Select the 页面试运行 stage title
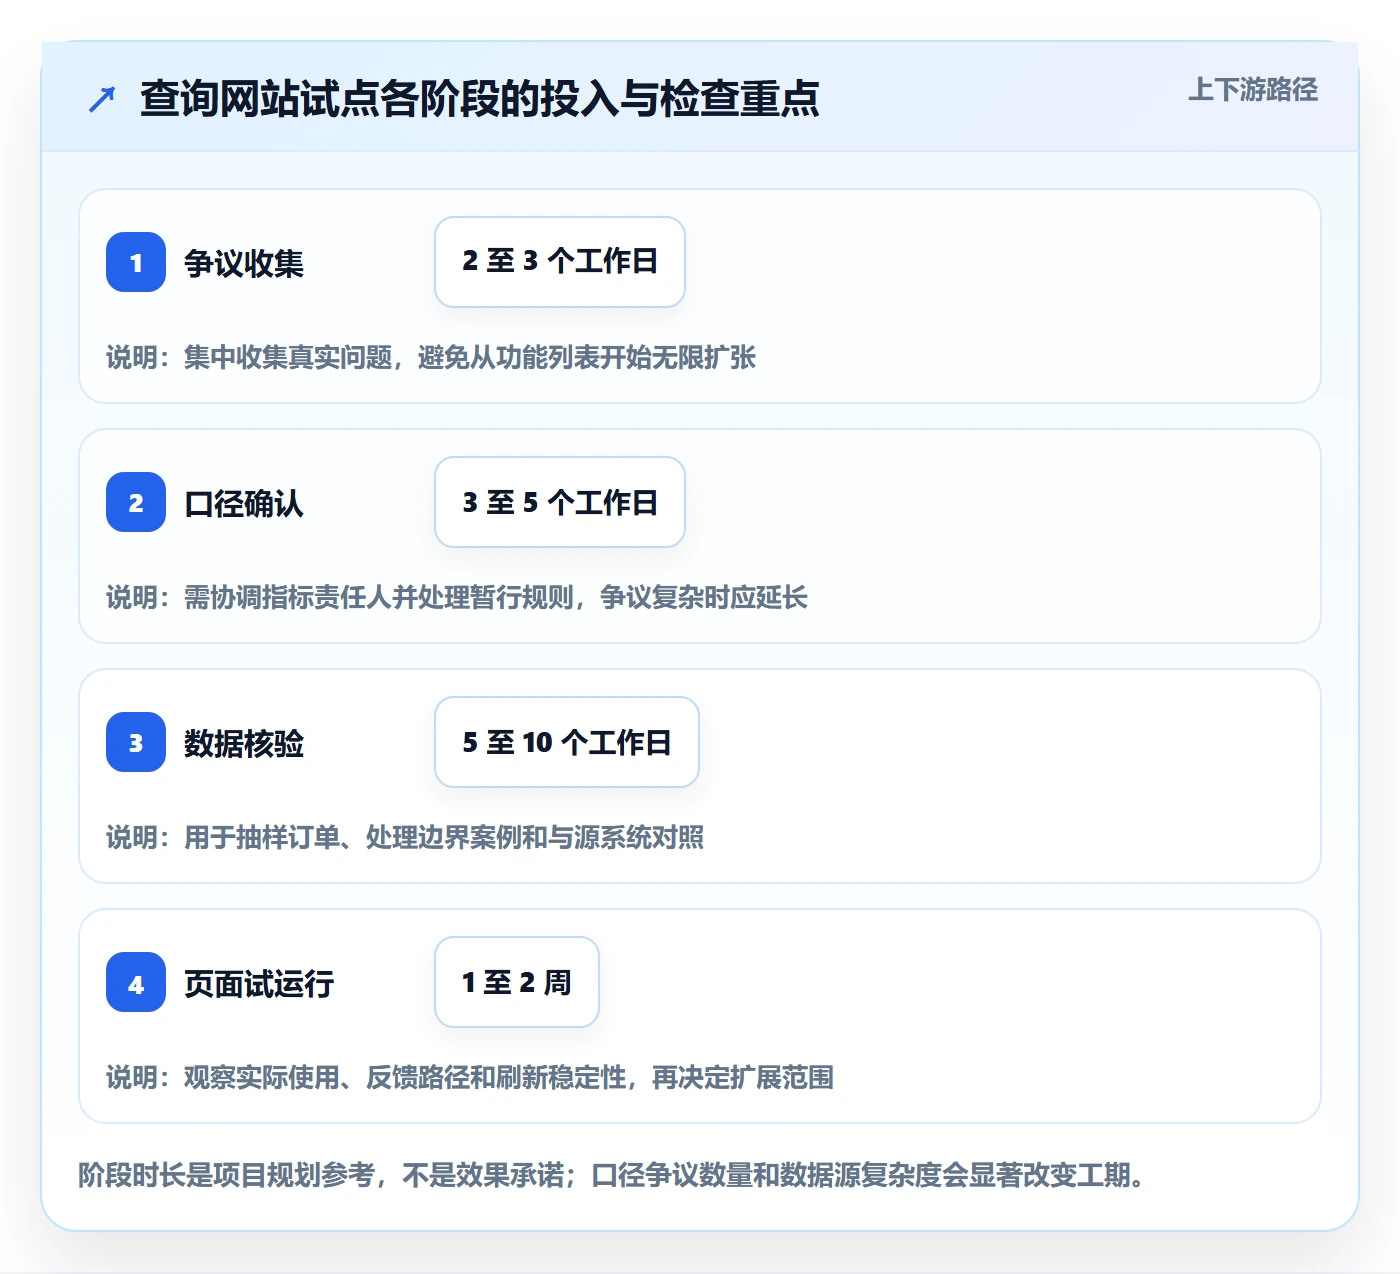The height and width of the screenshot is (1274, 1400). [259, 983]
